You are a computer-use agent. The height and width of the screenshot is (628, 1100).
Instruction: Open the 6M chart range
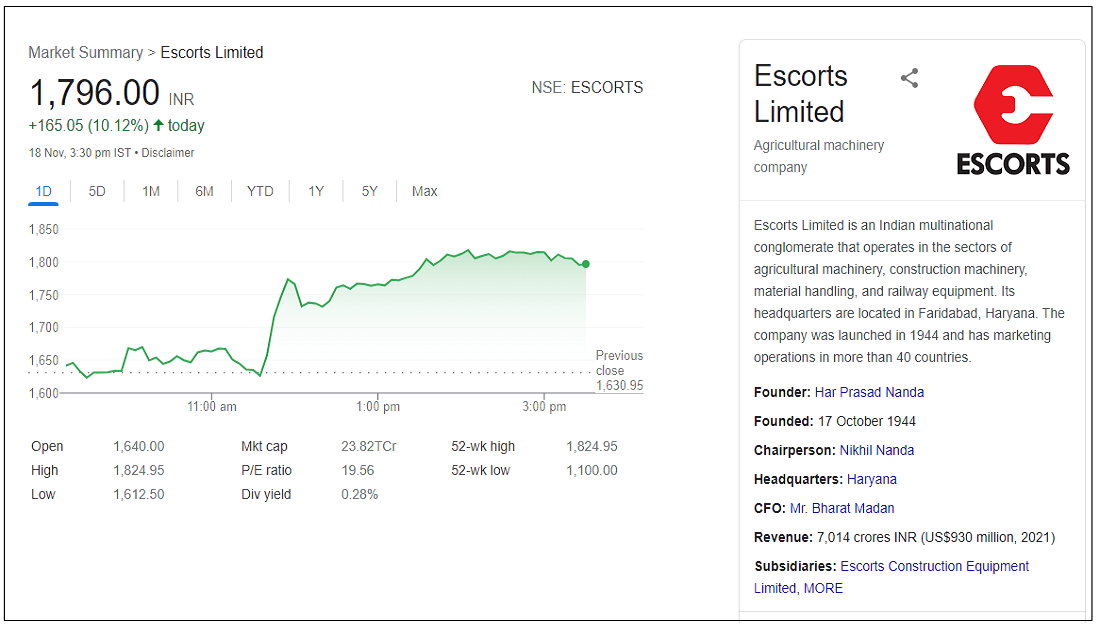tap(204, 191)
